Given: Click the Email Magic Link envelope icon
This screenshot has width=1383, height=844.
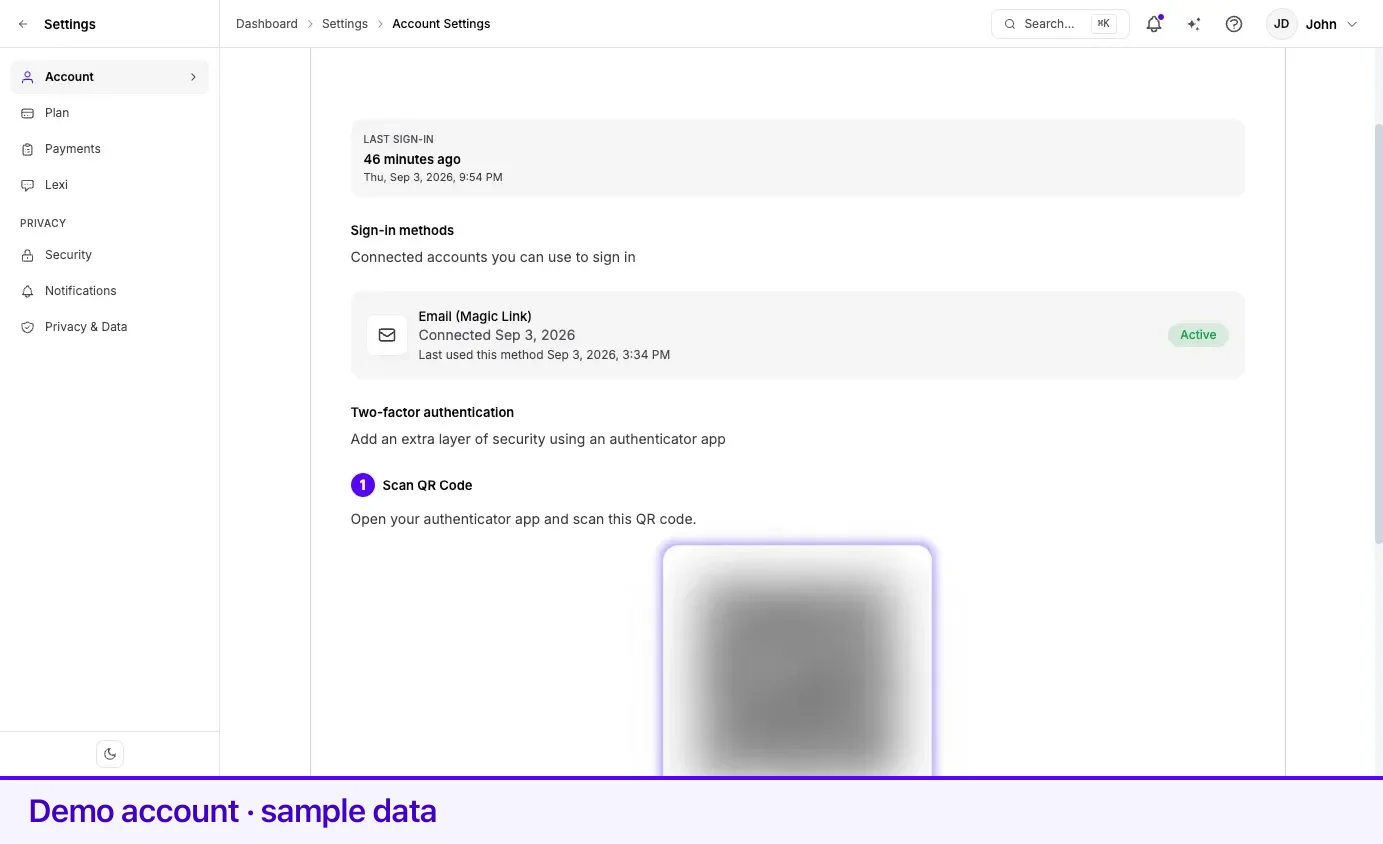Looking at the screenshot, I should pos(387,335).
